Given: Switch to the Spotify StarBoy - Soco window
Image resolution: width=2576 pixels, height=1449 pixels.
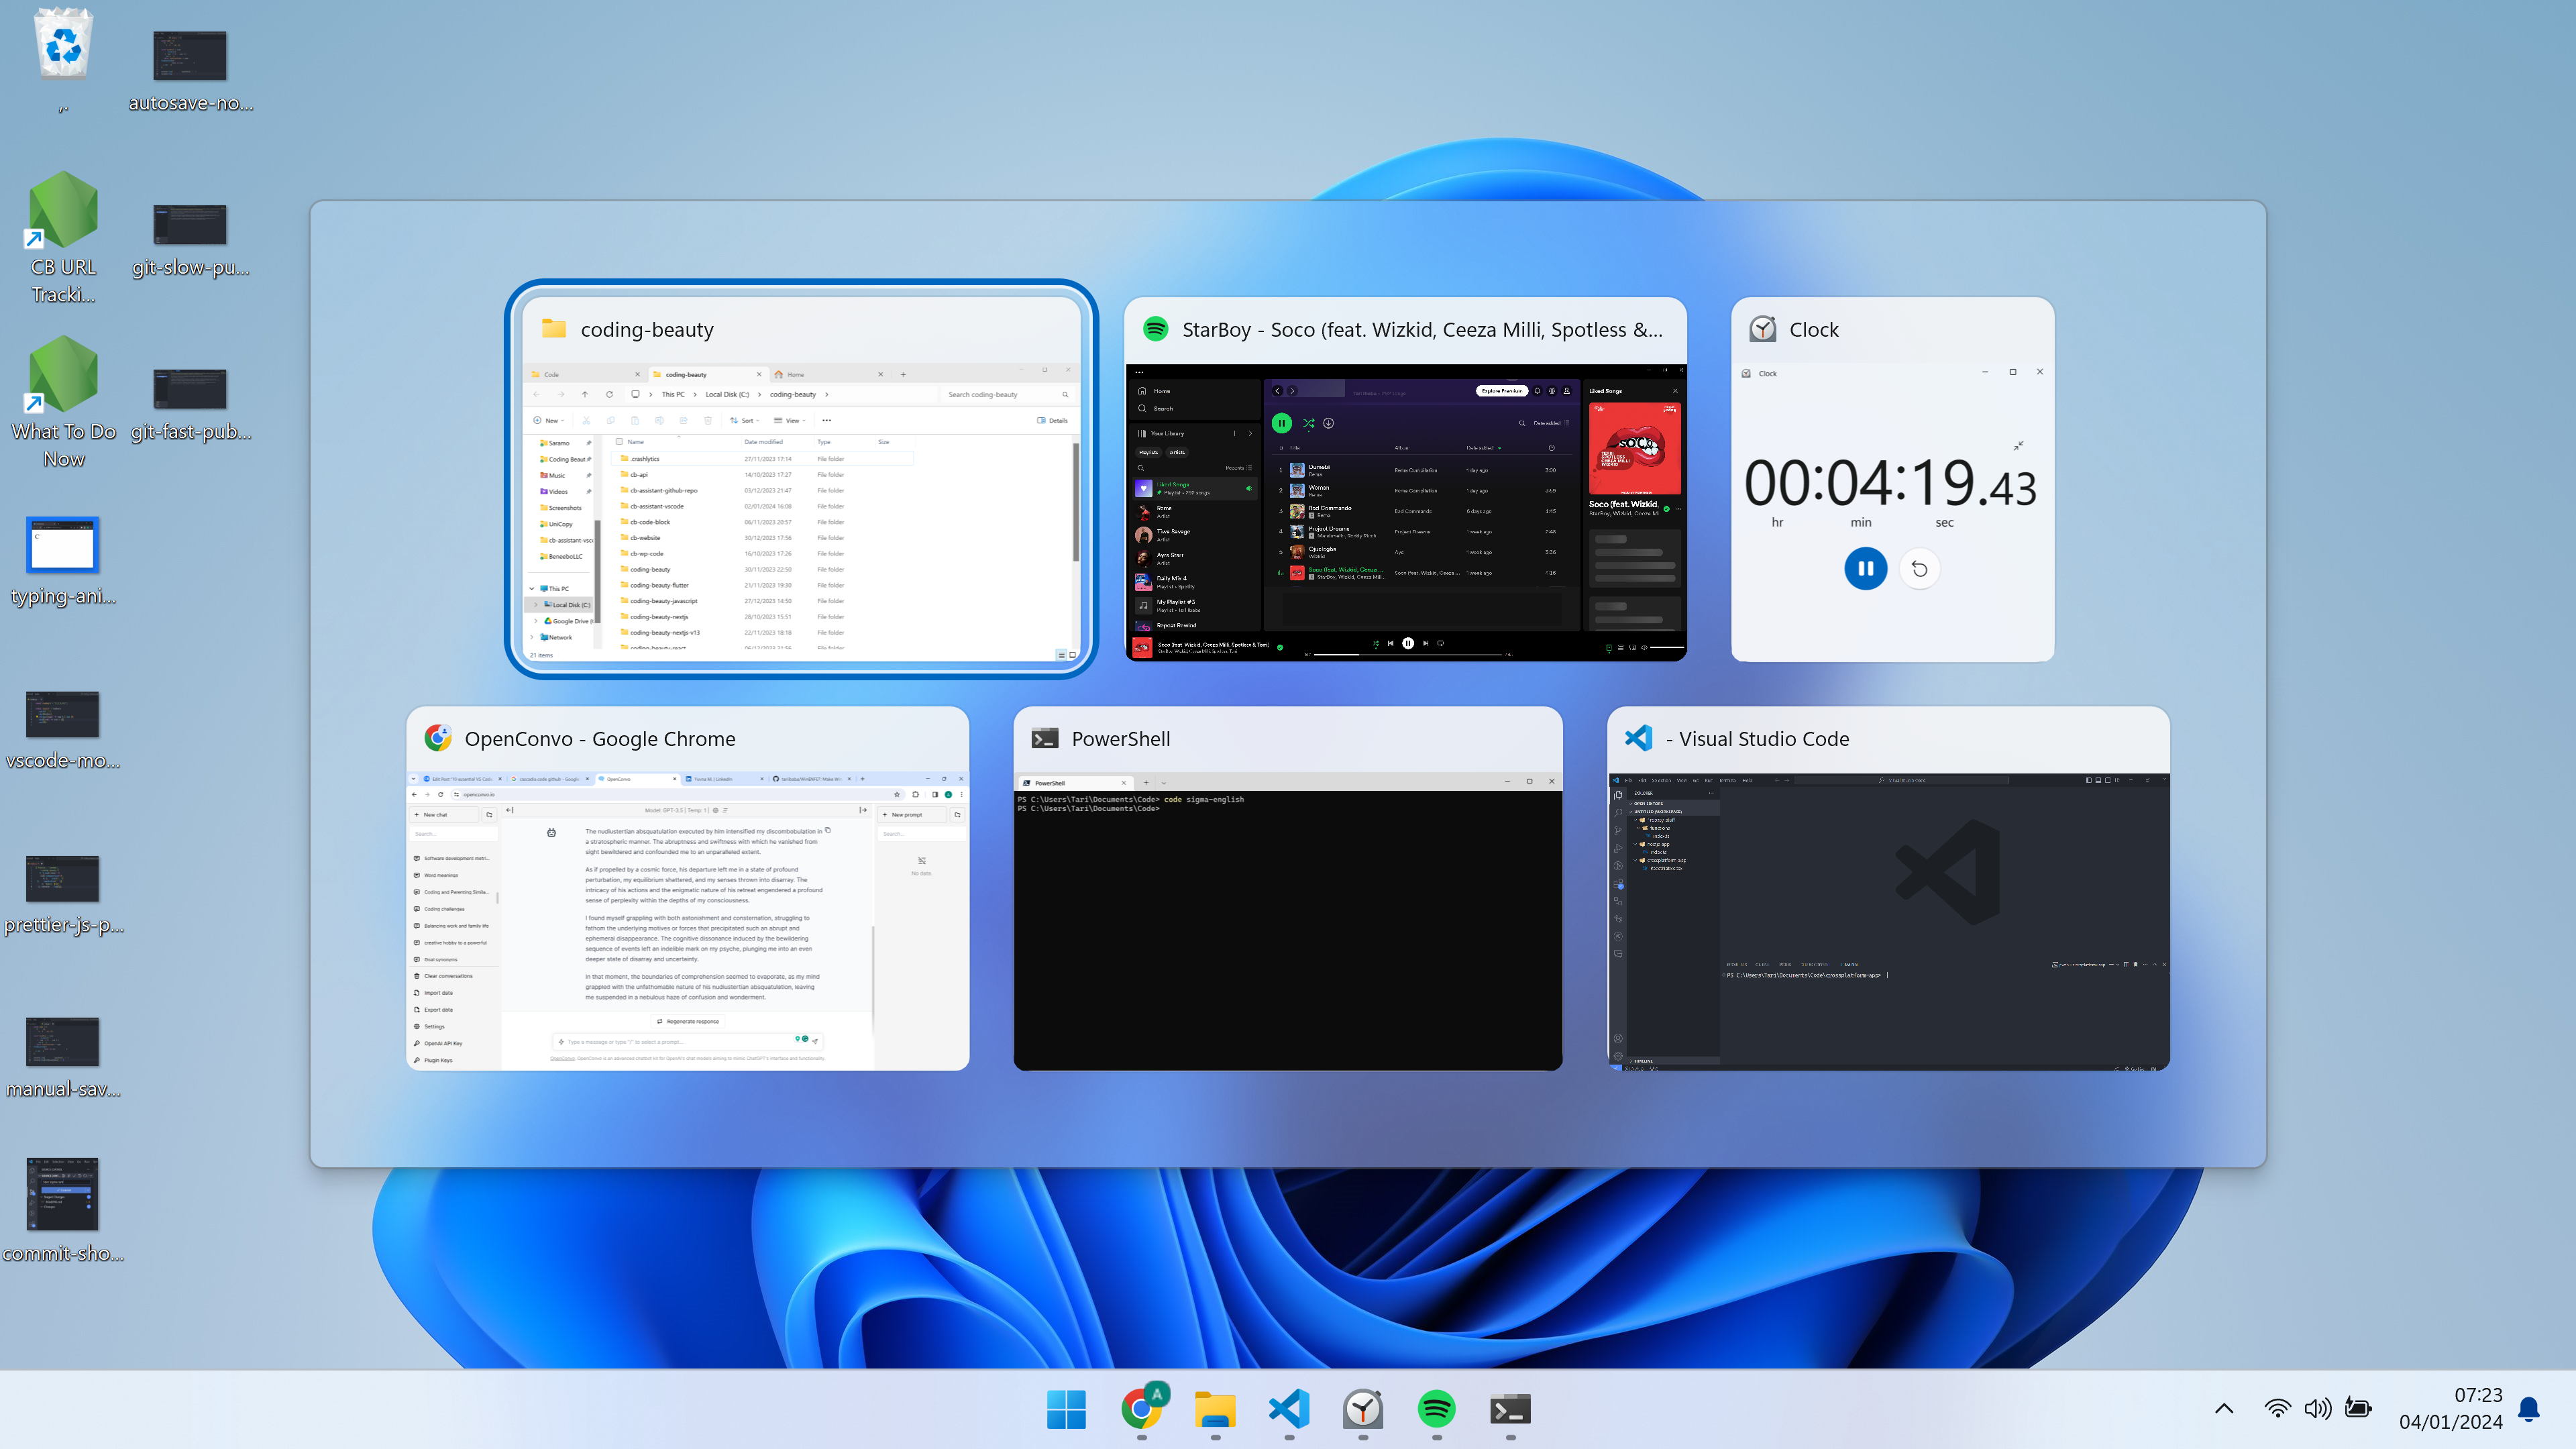Looking at the screenshot, I should pos(1405,480).
